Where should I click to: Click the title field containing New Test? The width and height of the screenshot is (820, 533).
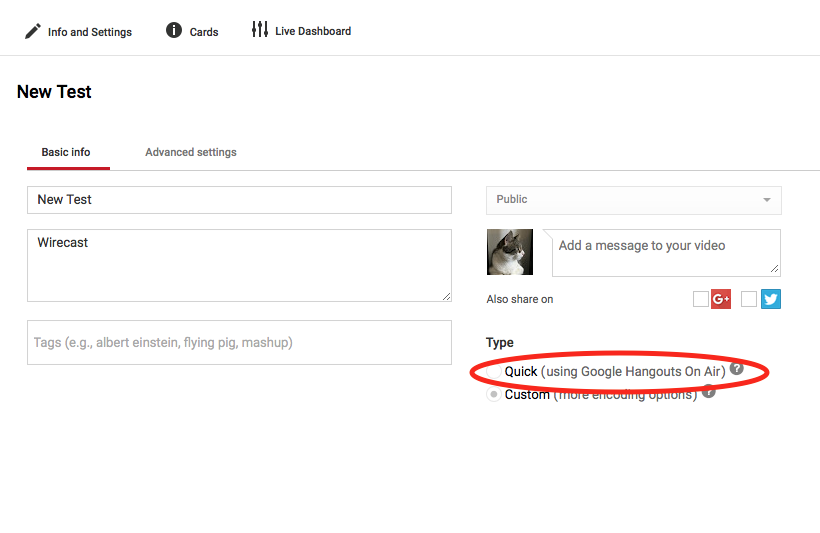point(239,200)
